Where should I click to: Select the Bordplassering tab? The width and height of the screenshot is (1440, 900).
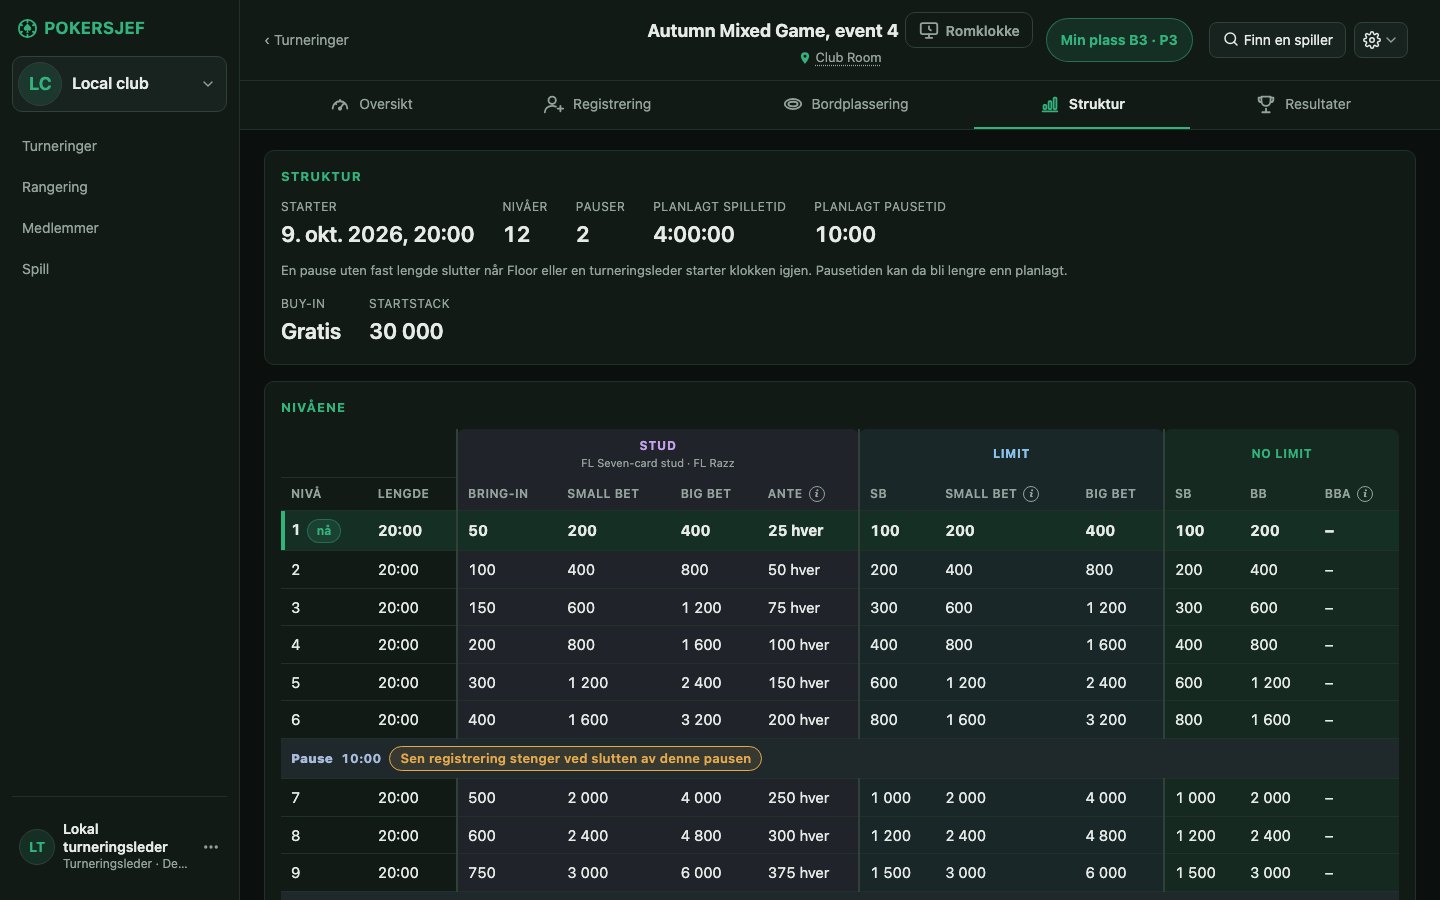pyautogui.click(x=846, y=104)
